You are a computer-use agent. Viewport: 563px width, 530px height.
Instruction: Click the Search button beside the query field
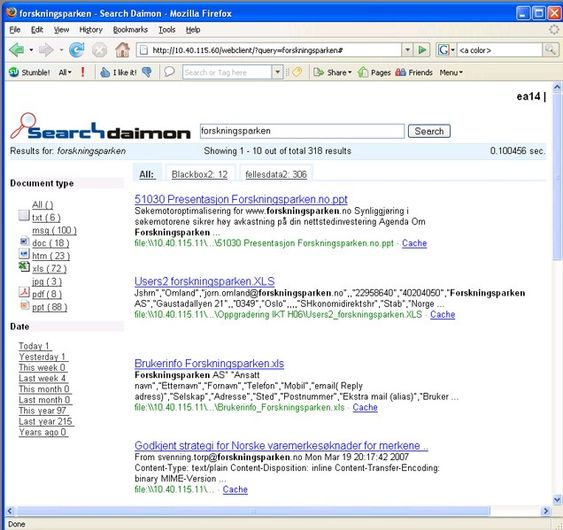pos(429,131)
